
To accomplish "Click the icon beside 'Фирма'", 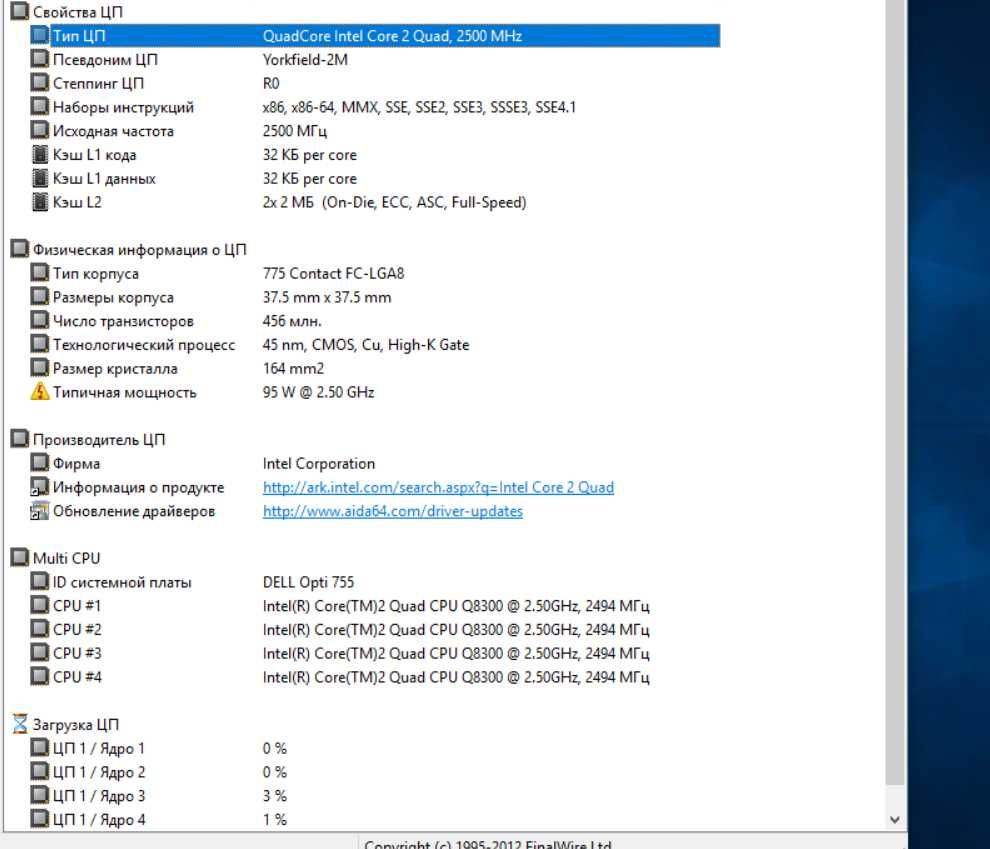I will click(x=40, y=463).
